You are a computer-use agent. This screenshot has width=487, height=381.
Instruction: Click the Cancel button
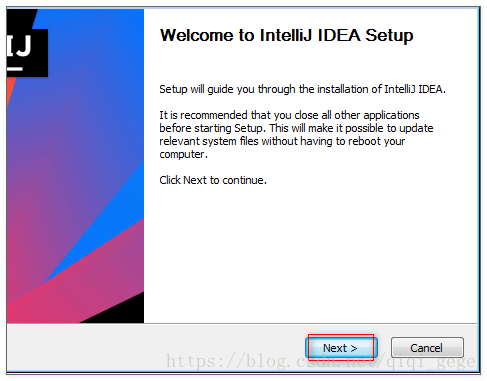(x=427, y=348)
